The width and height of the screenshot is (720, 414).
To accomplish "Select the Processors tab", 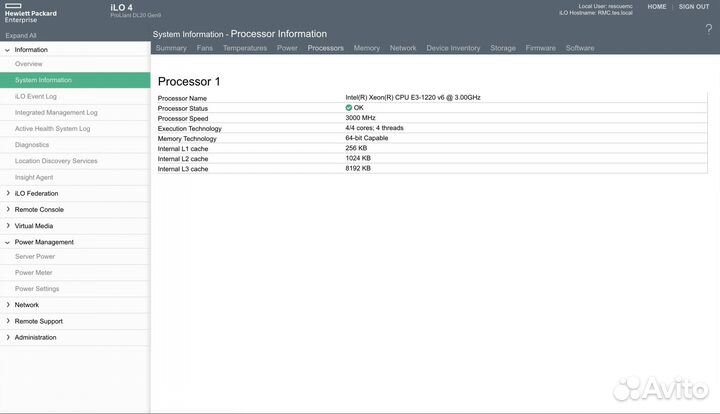I will [326, 48].
